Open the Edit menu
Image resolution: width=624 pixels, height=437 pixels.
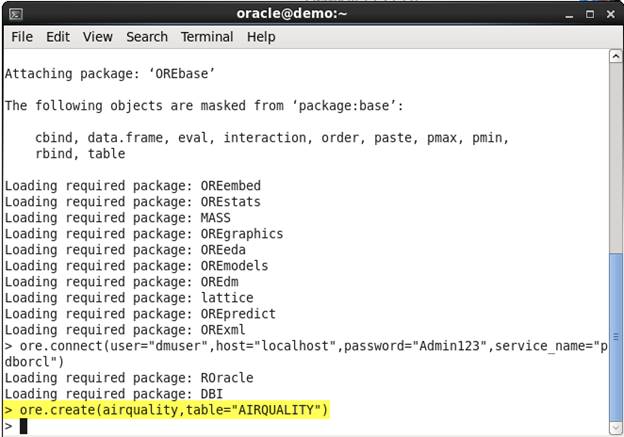[58, 37]
